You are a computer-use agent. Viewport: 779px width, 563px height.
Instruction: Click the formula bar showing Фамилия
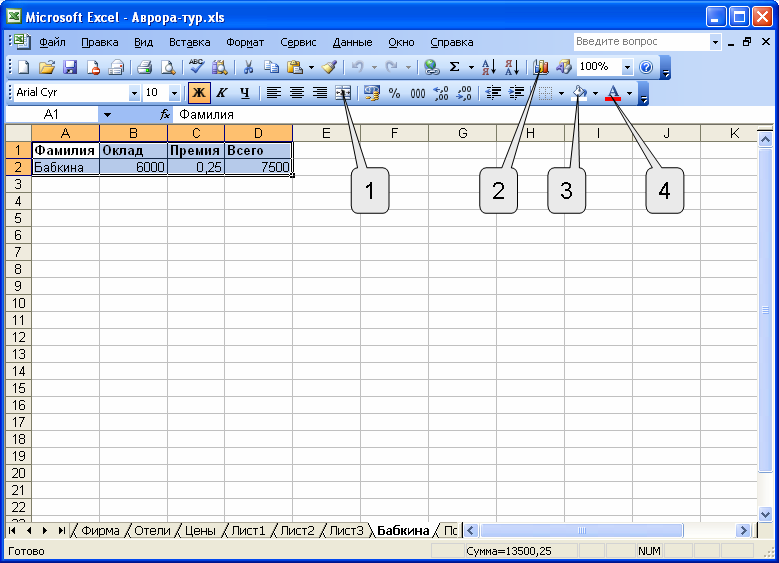click(x=472, y=115)
